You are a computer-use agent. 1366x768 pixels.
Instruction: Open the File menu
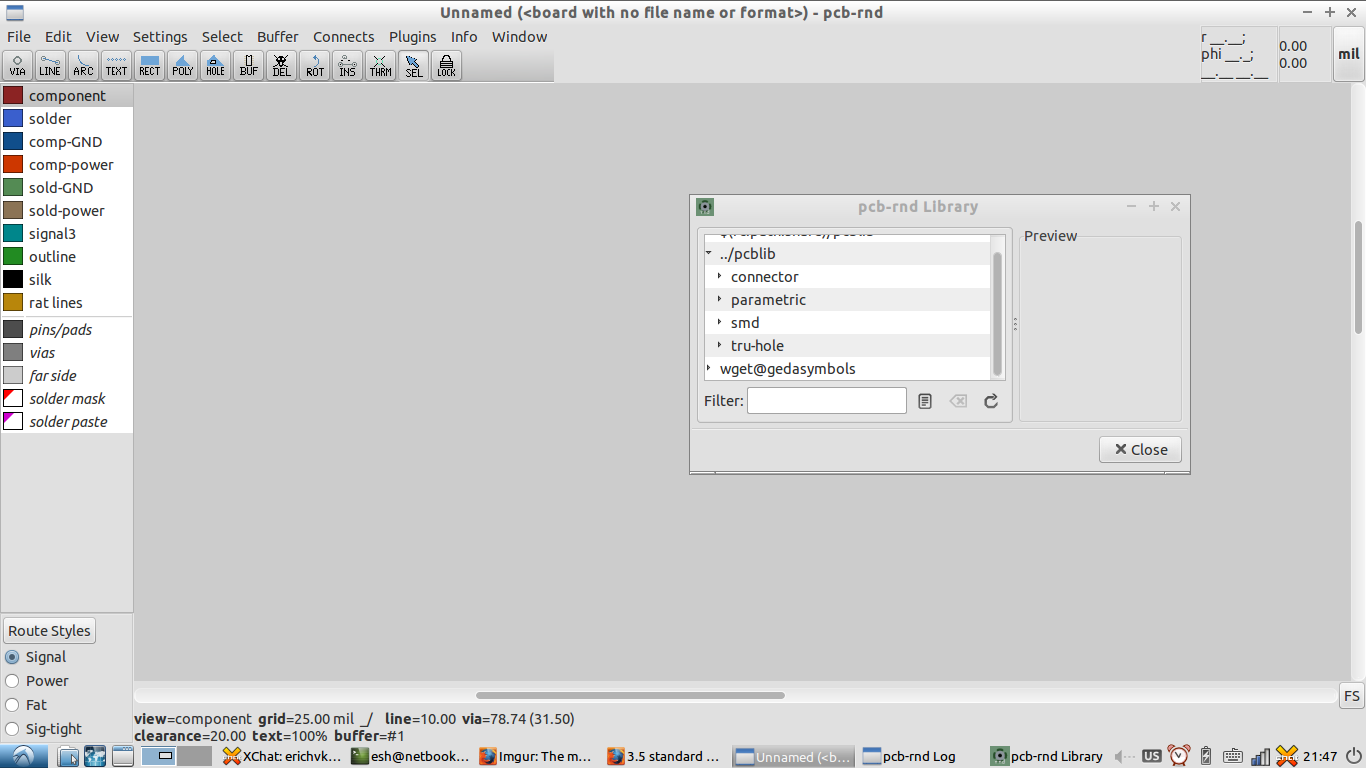pos(19,37)
